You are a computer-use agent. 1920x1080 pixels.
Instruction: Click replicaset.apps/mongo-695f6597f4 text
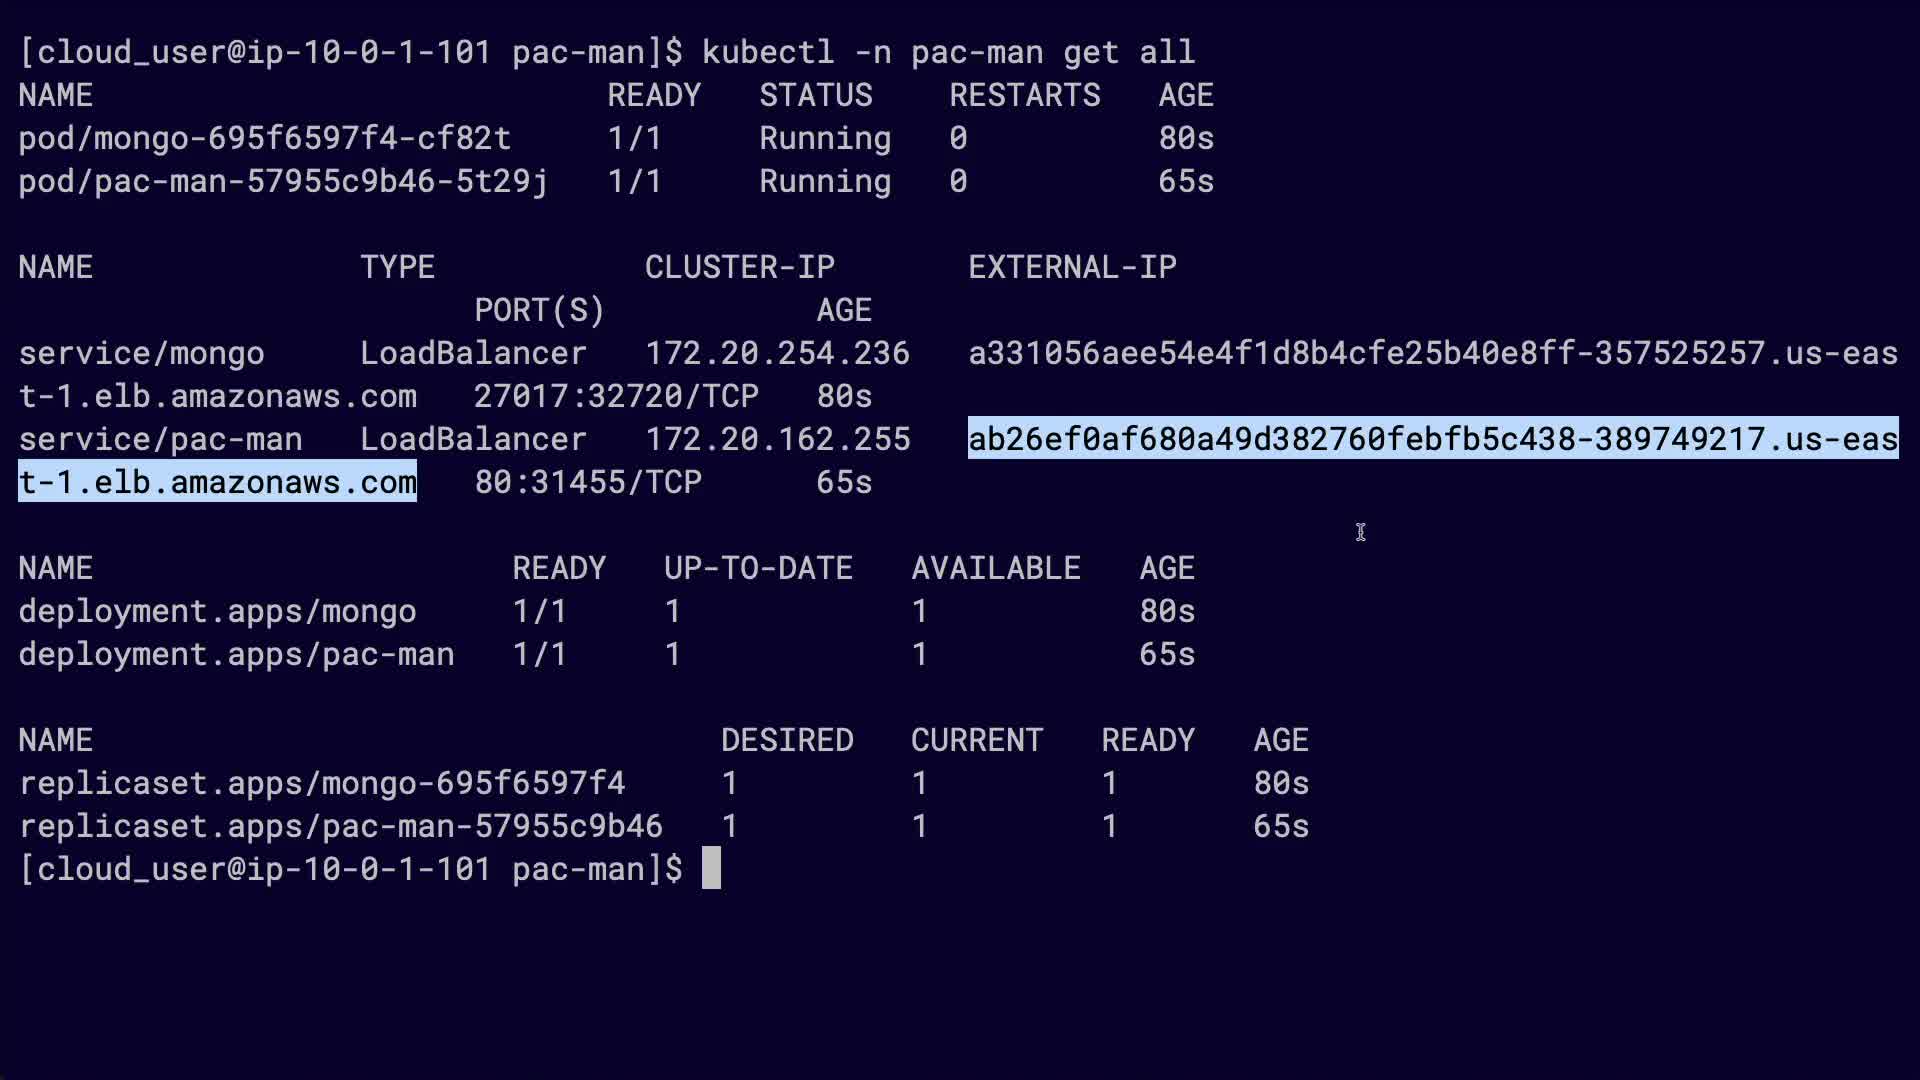pyautogui.click(x=322, y=783)
